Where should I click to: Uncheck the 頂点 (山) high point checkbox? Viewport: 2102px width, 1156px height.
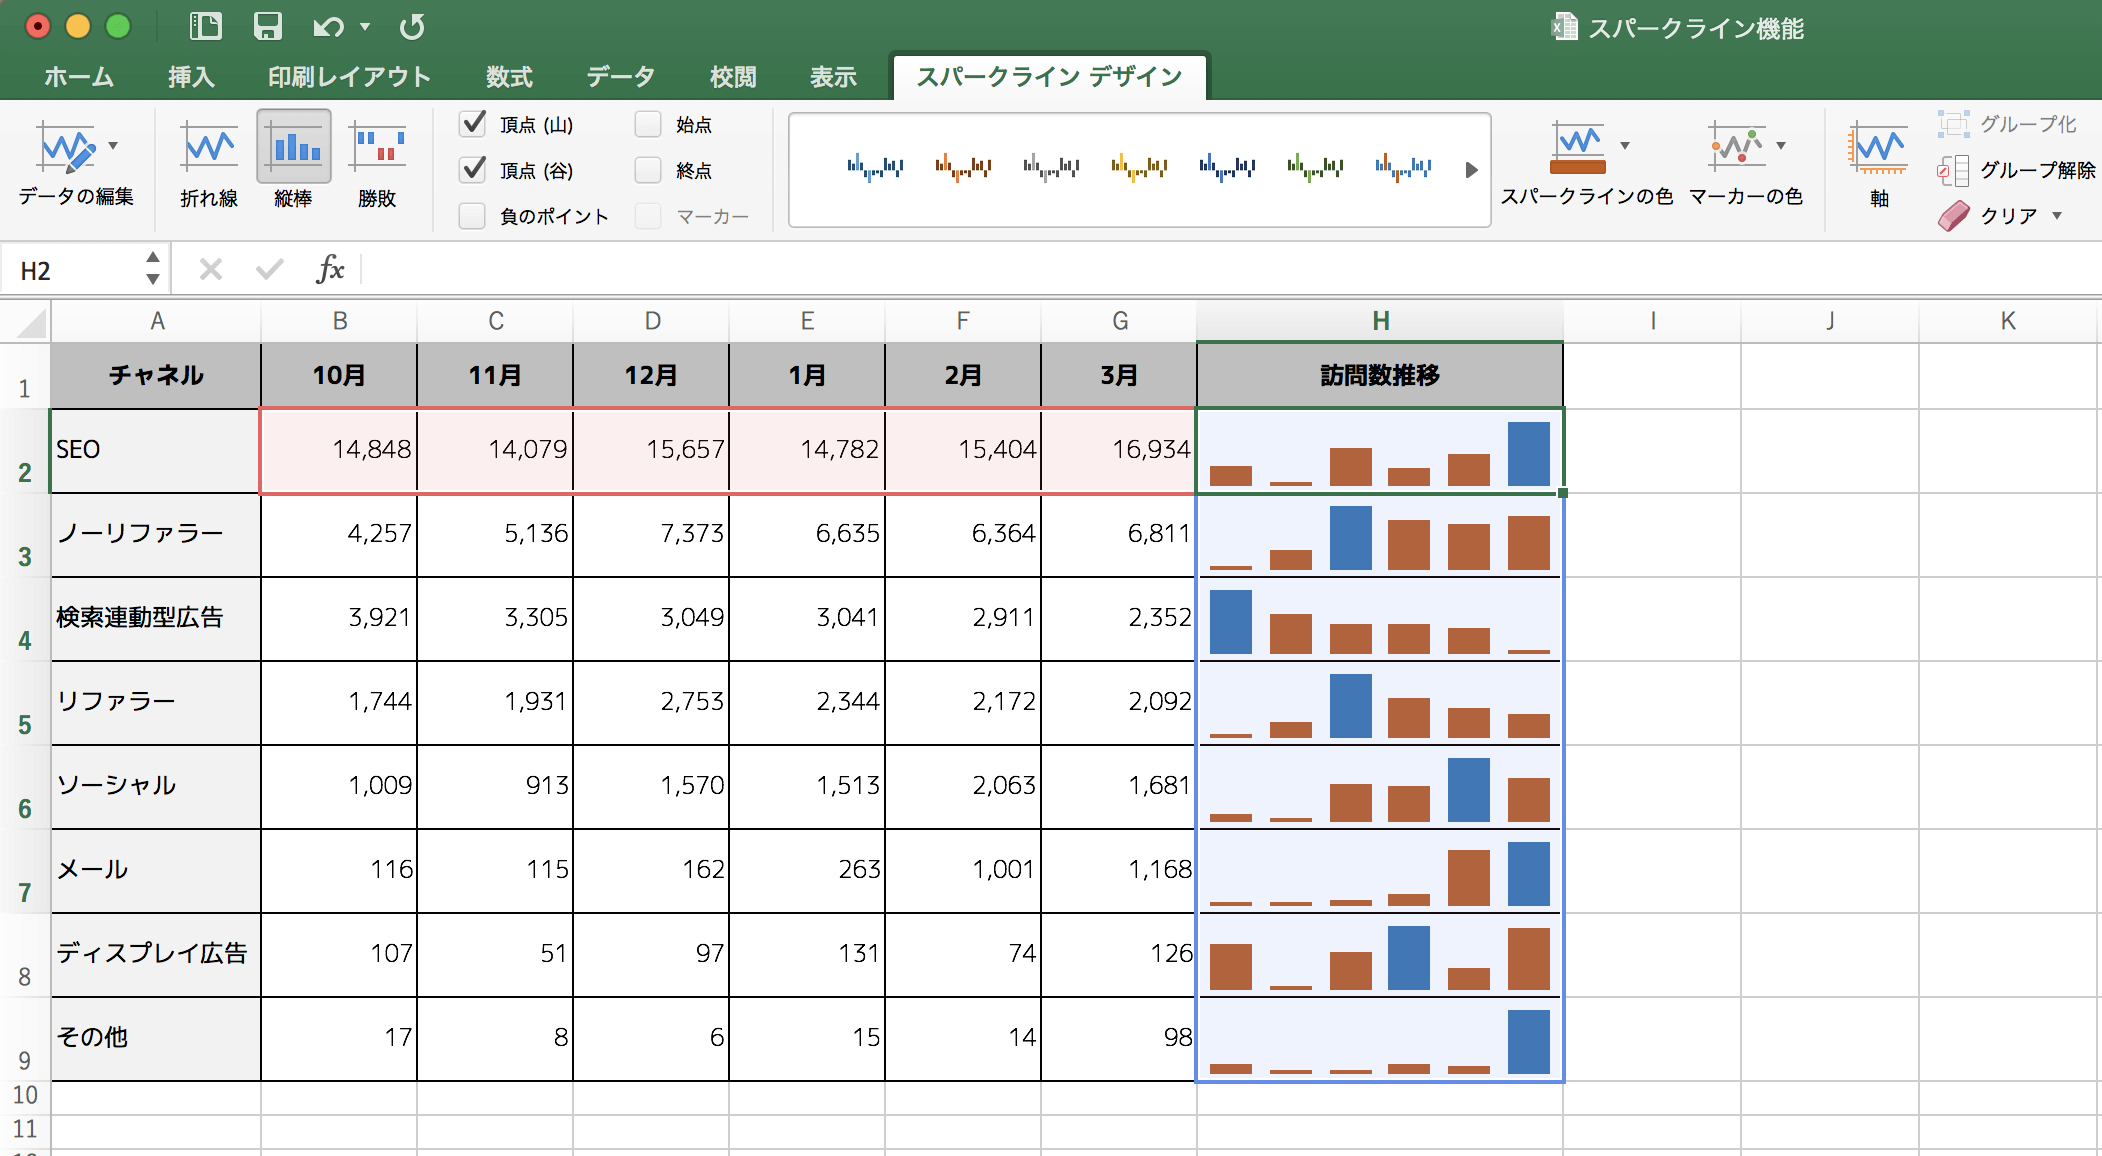(472, 124)
